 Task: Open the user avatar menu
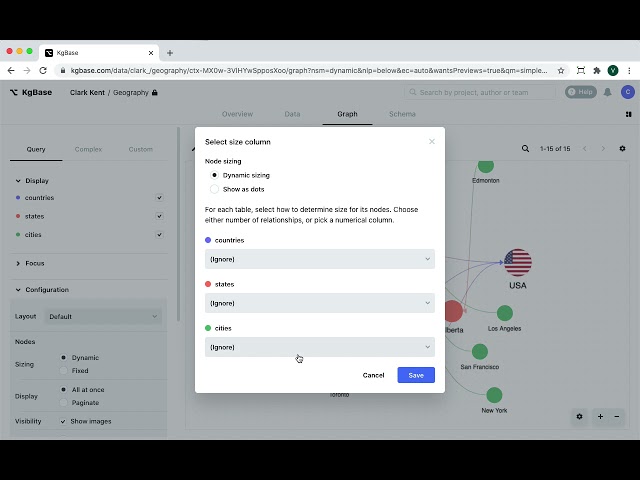tap(628, 92)
